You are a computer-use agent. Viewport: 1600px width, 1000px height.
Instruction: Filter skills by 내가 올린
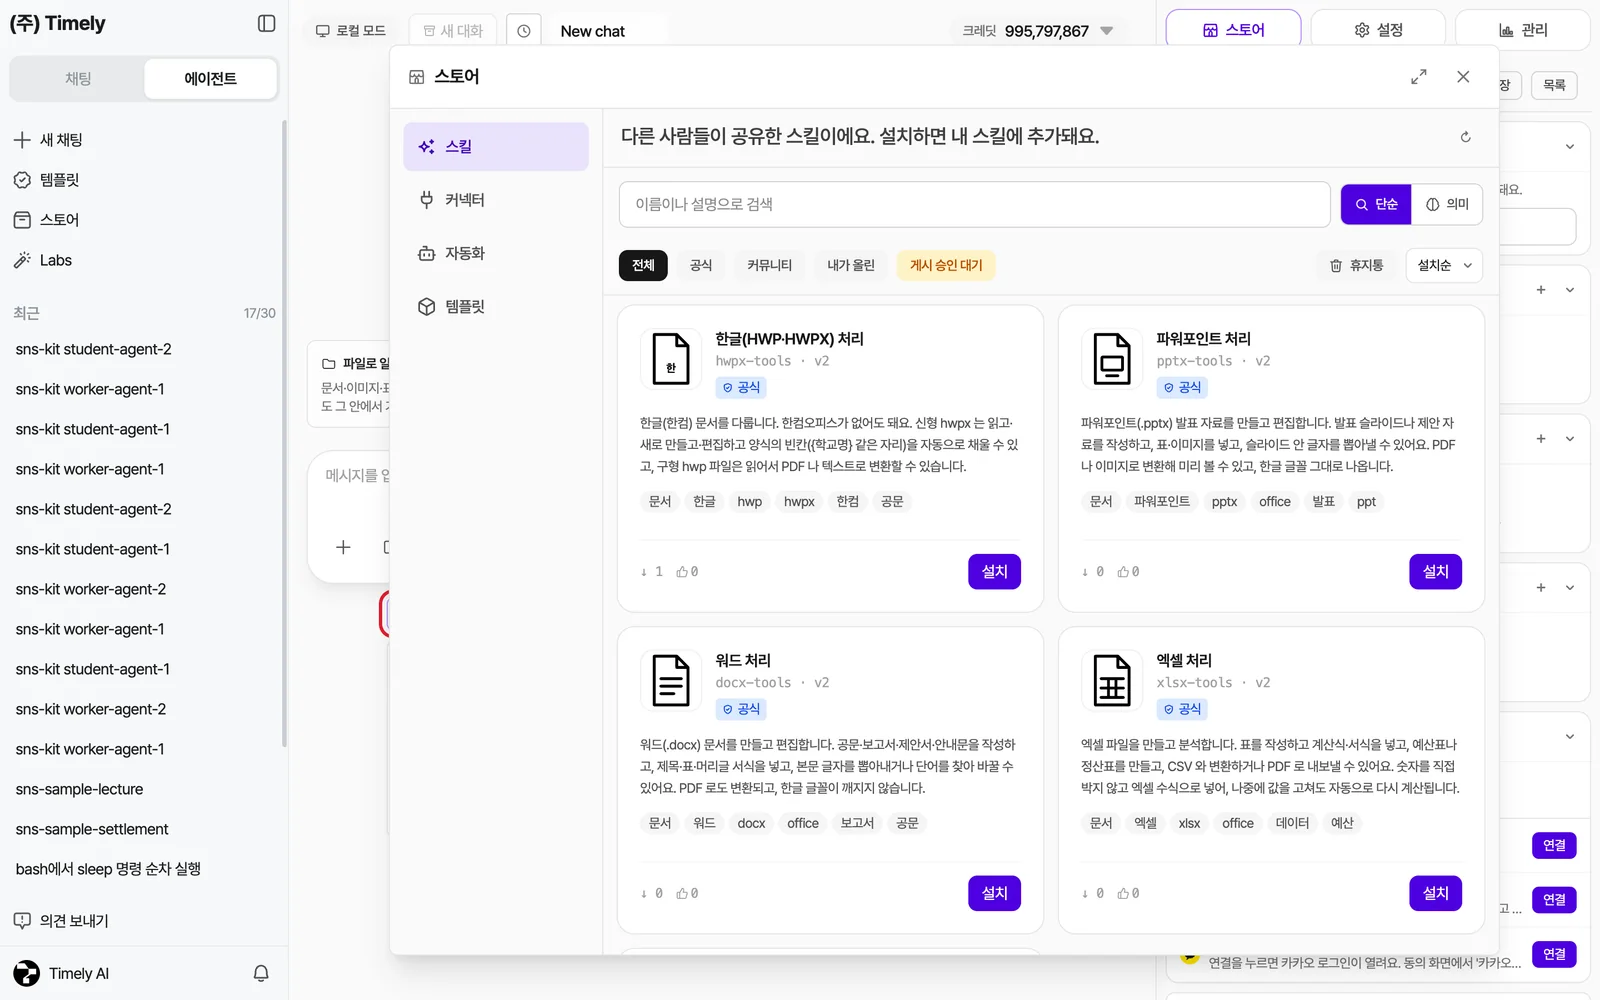point(851,265)
